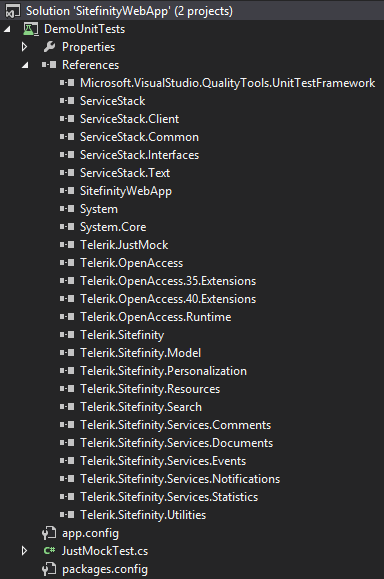
Task: Select the Properties node label
Action: [x=89, y=47]
